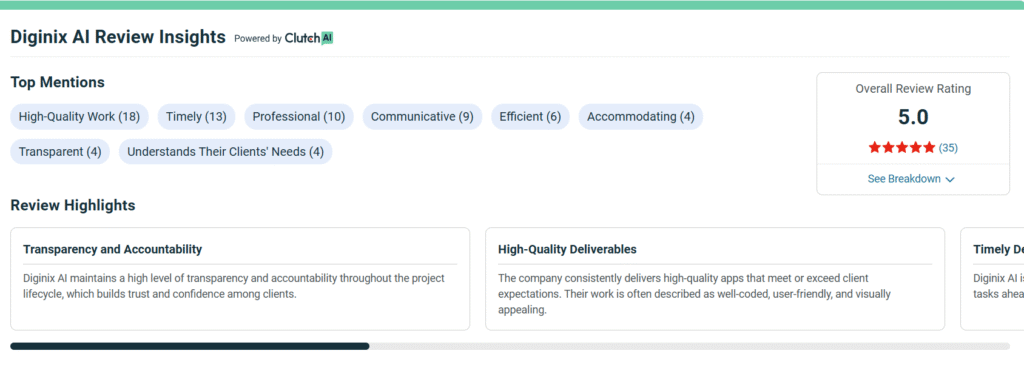
Task: Select the Accommodating (4) tag
Action: [x=641, y=117]
